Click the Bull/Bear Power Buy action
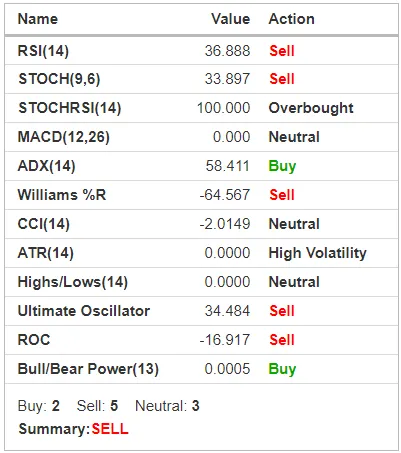401x453 pixels. (x=282, y=369)
